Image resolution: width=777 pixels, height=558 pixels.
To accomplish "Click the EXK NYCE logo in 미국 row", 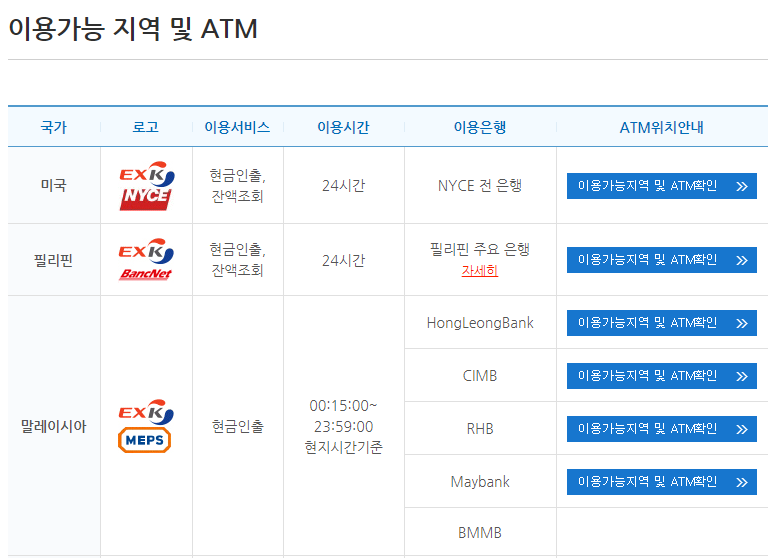I will (x=147, y=185).
